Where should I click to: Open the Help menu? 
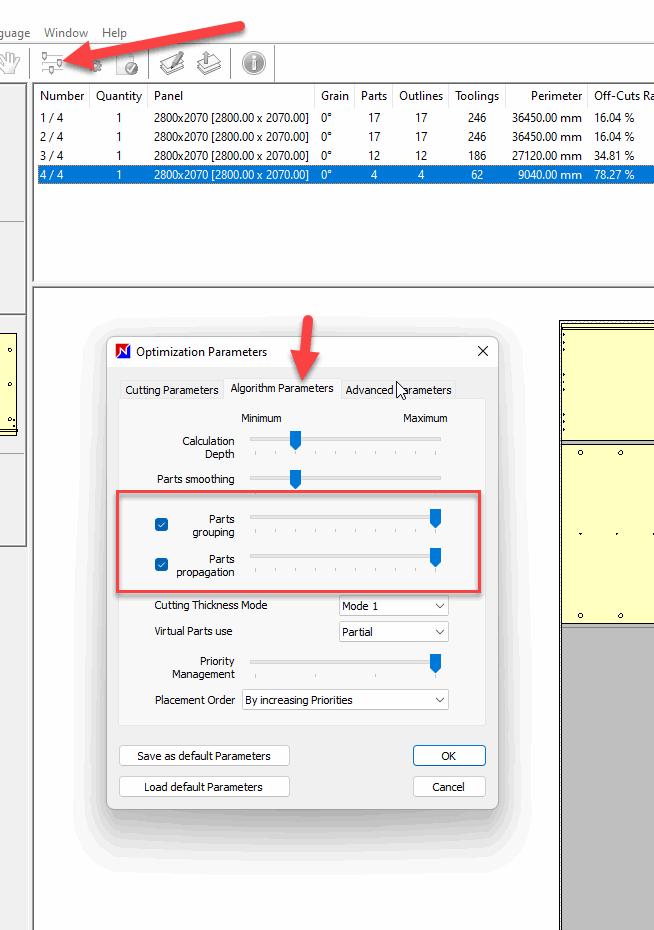[114, 33]
